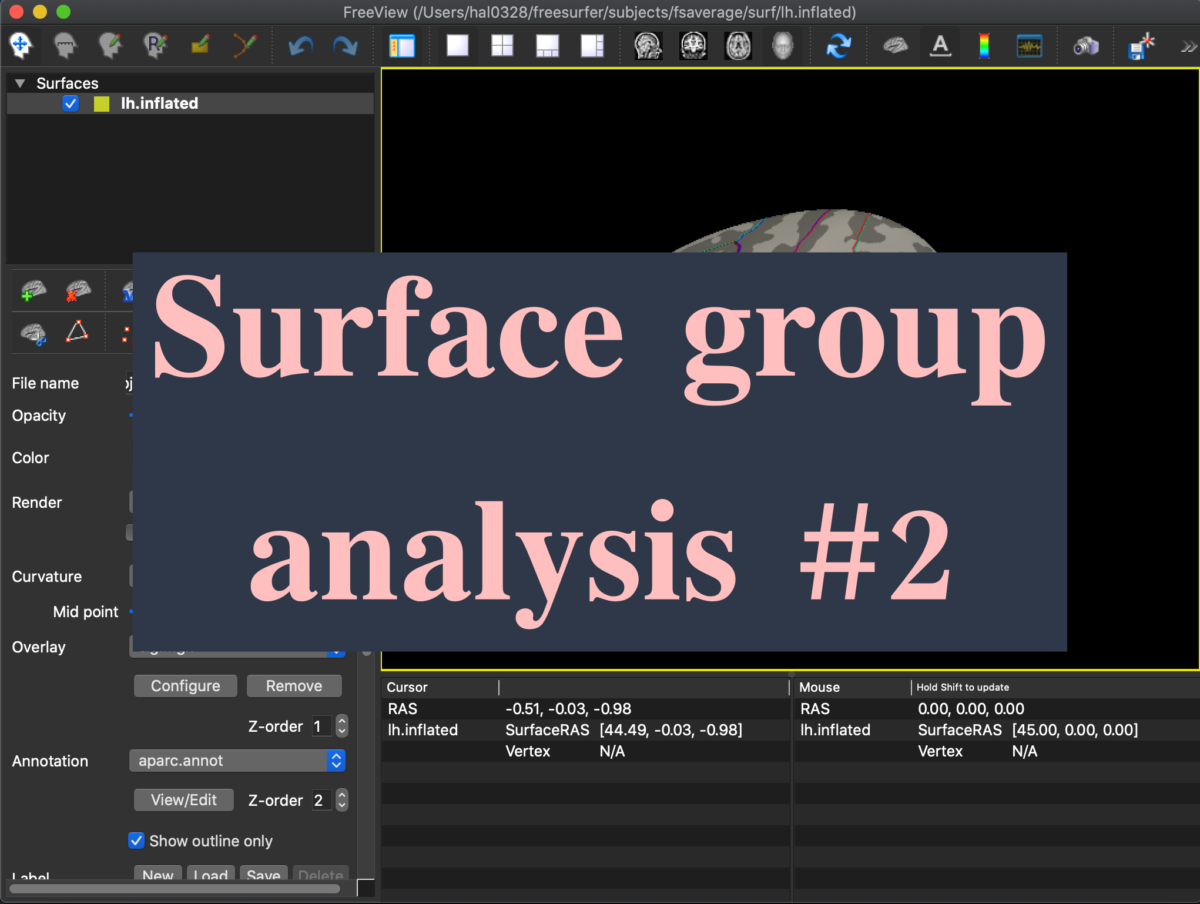The image size is (1200, 904).
Task: Open the colormap/color scale tool
Action: coord(983,45)
